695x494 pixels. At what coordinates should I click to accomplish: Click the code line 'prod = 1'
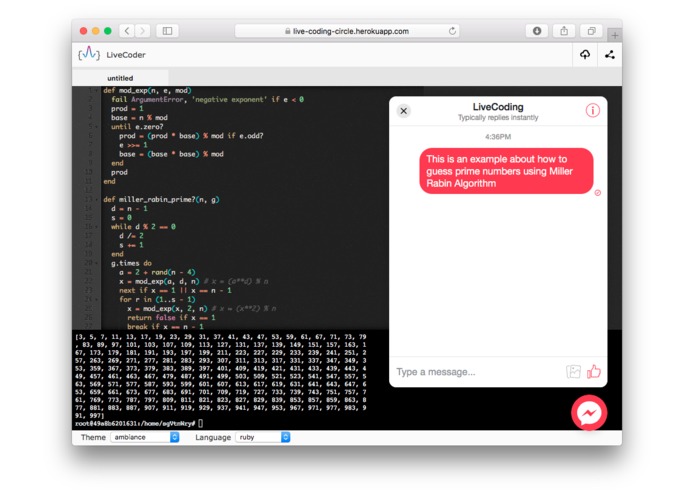(x=127, y=109)
